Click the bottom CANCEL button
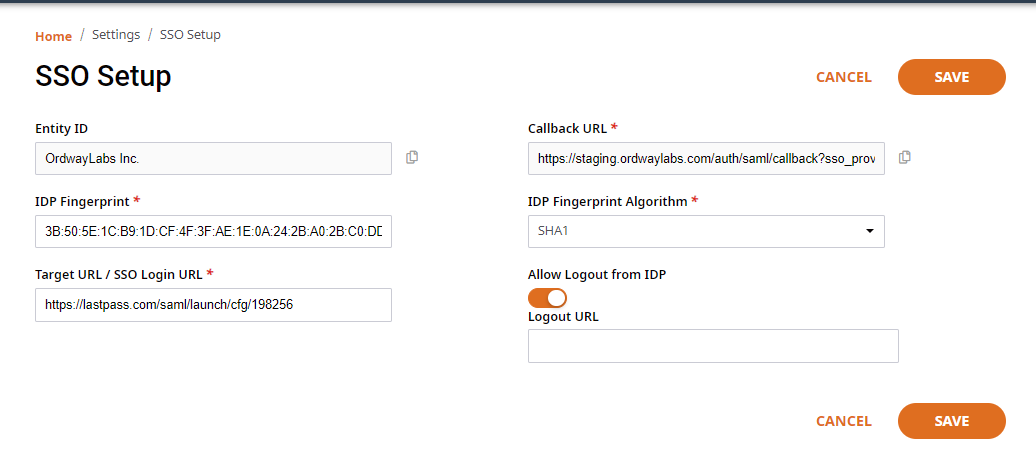1036x467 pixels. pos(844,421)
